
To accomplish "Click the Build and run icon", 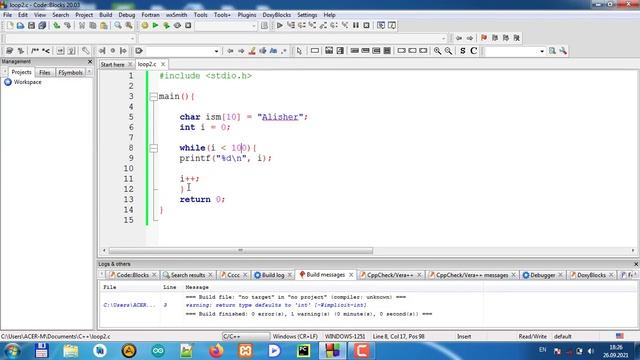I will [166, 26].
